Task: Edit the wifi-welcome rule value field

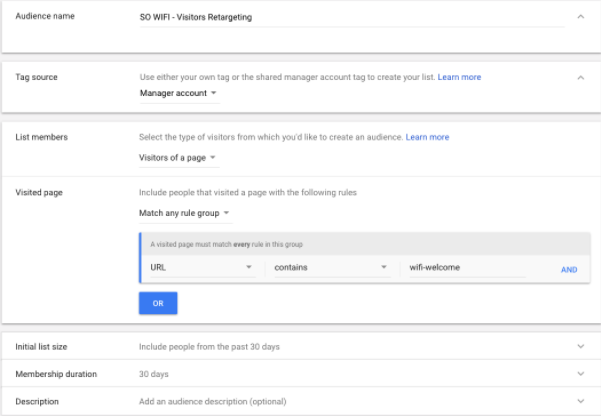Action: point(467,268)
